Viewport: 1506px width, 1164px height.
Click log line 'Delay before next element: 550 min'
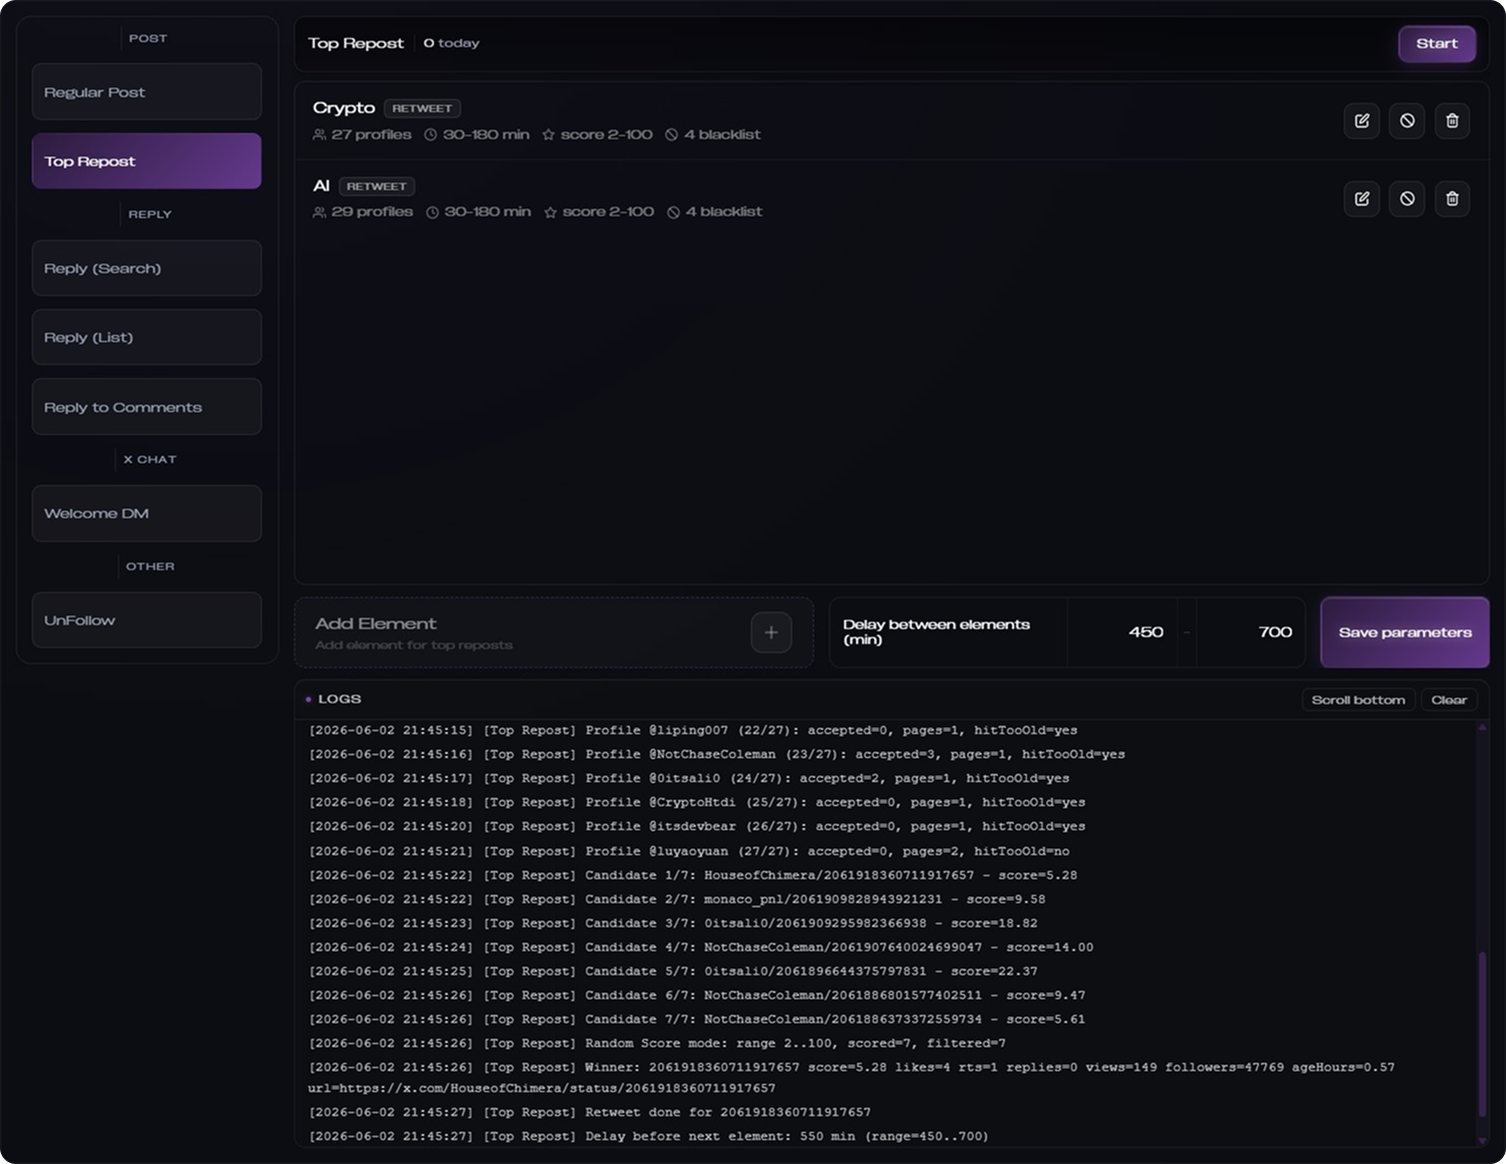(x=648, y=1136)
